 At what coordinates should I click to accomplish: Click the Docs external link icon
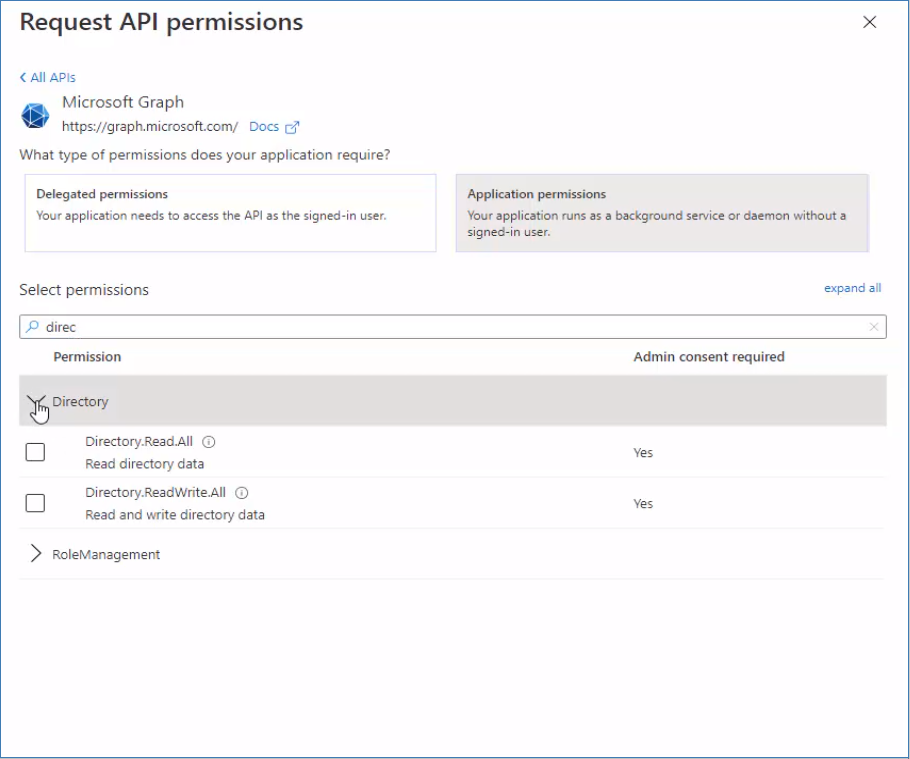(x=292, y=127)
